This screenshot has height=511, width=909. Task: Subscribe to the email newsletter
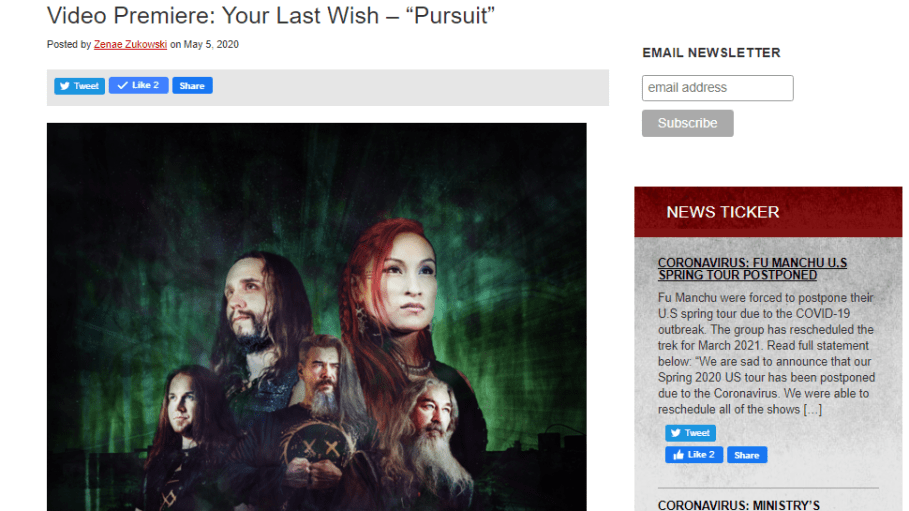(688, 124)
